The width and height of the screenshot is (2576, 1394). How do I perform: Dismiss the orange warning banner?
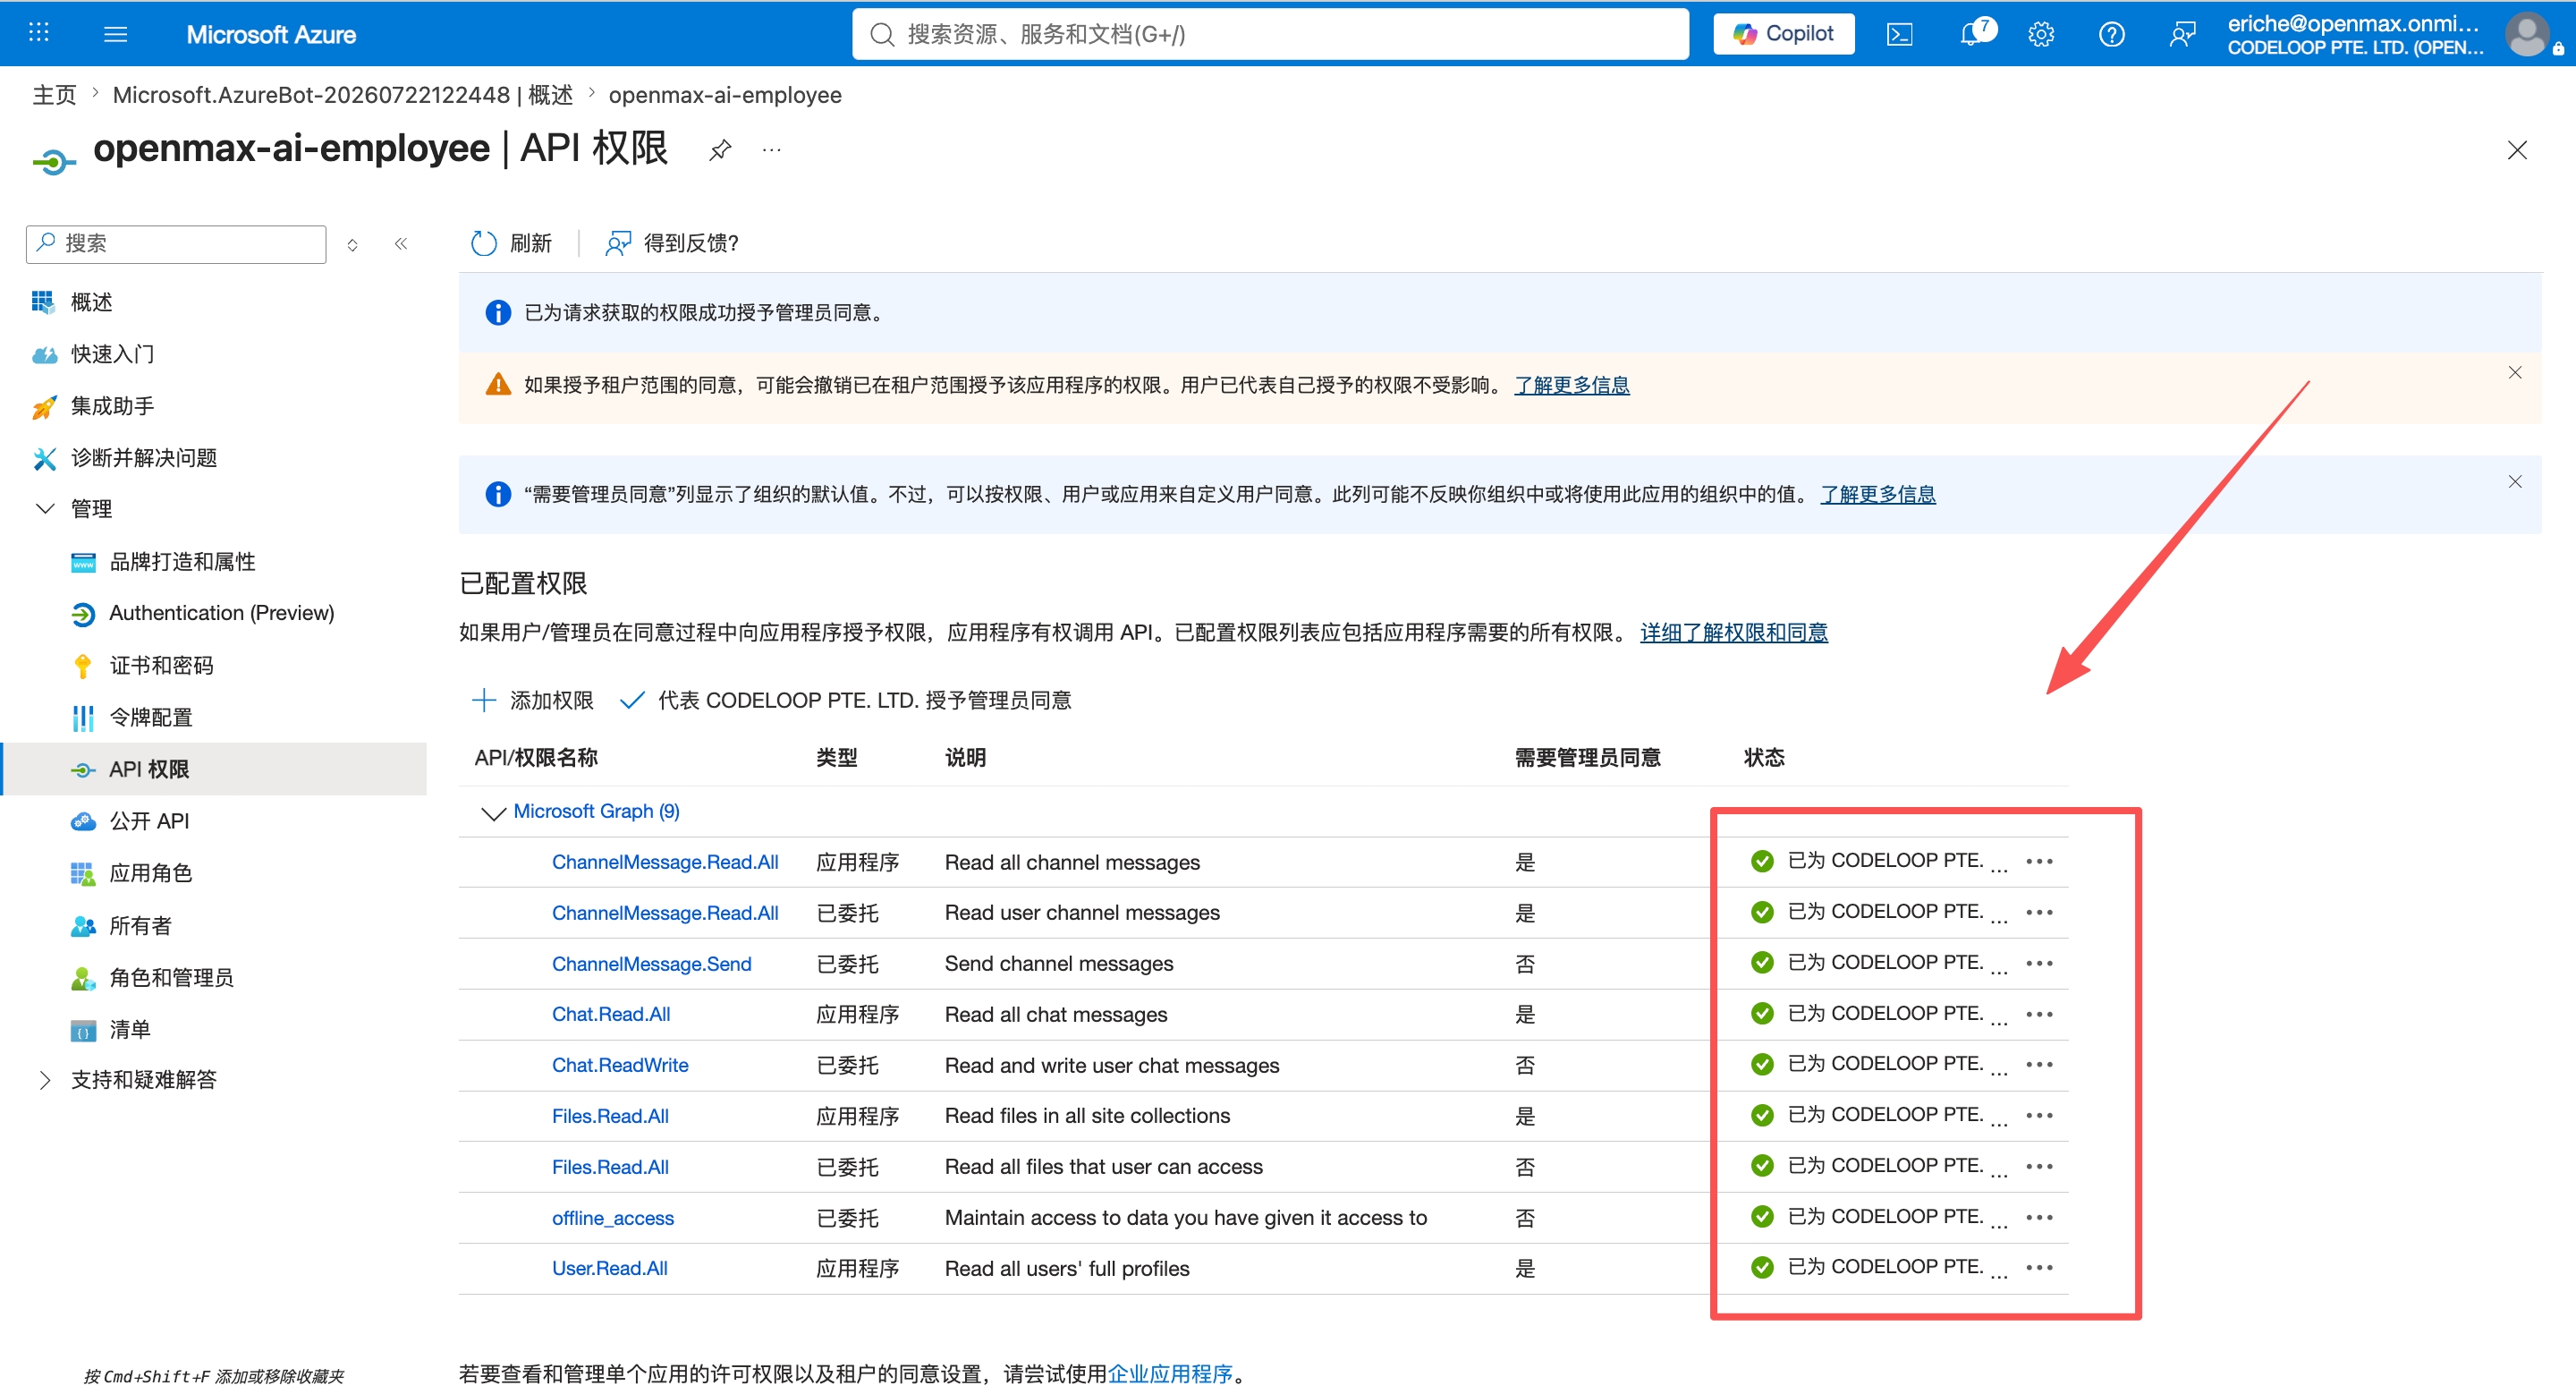click(x=2514, y=372)
